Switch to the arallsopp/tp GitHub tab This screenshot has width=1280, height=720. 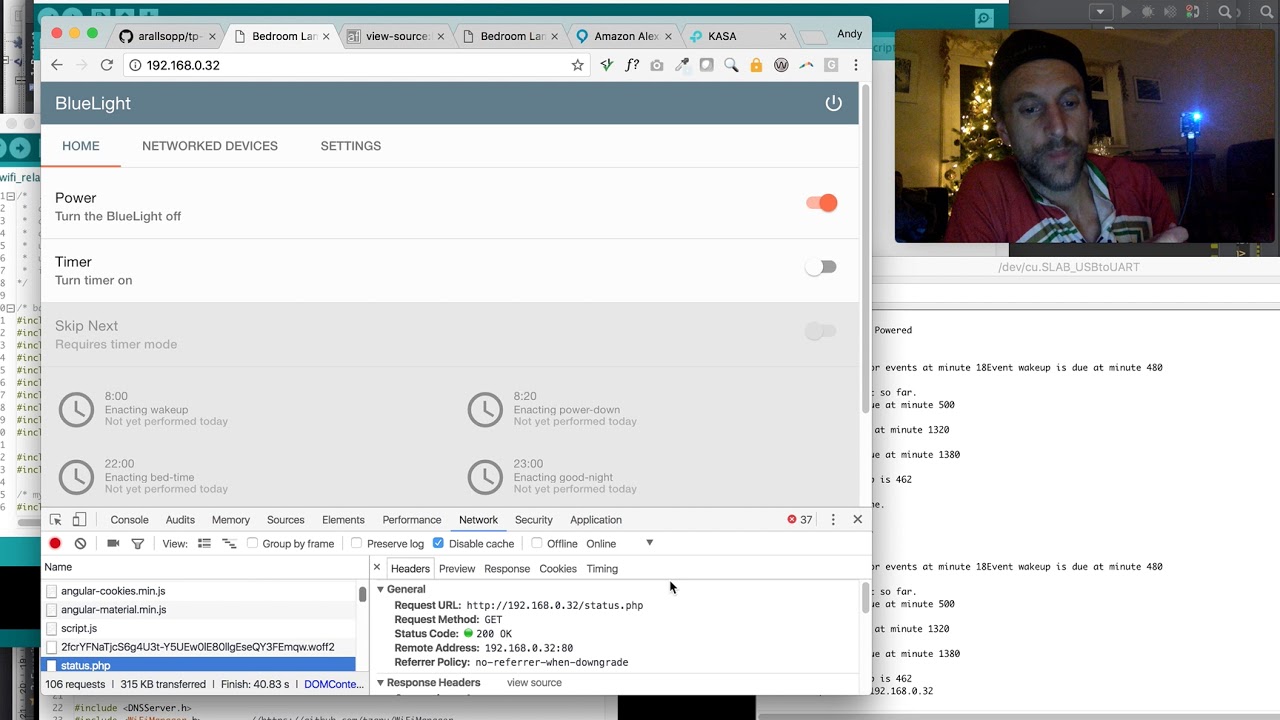click(x=168, y=36)
